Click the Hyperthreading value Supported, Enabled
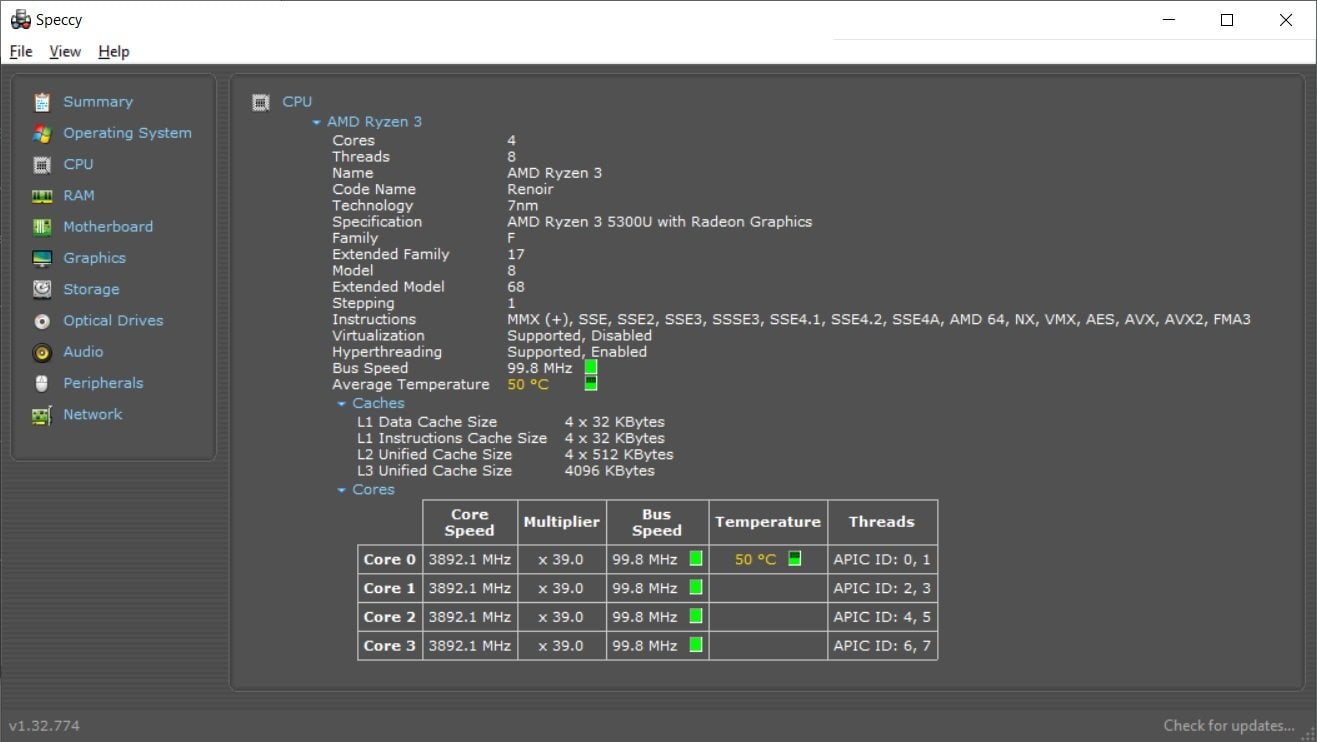Viewport: 1317px width, 742px height. click(x=577, y=352)
